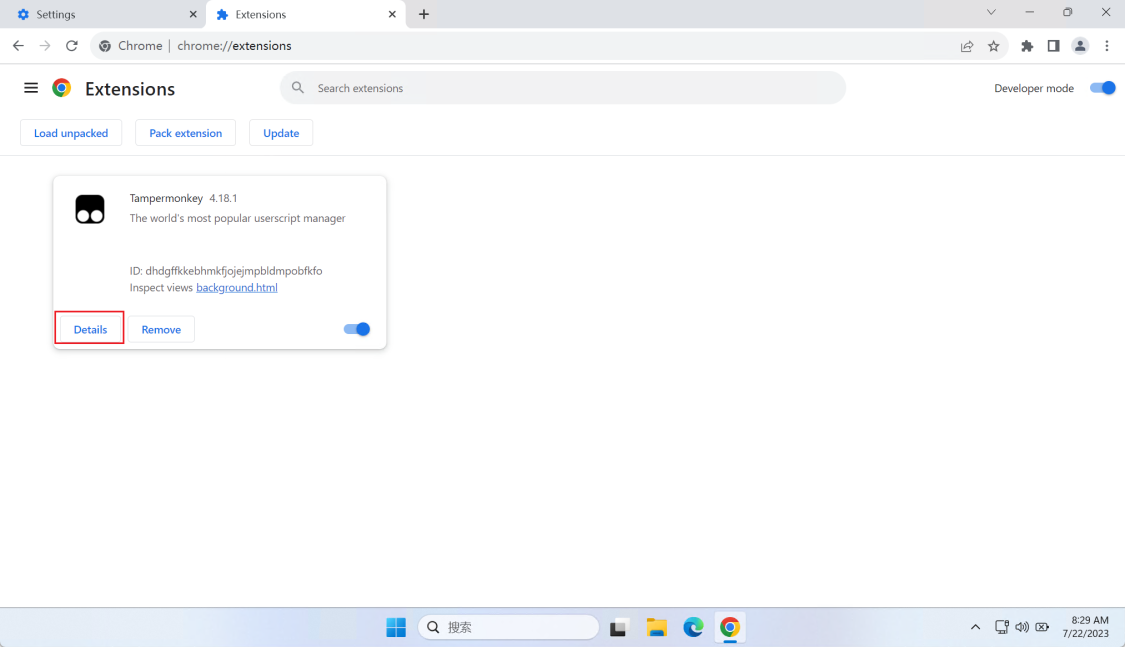Screen dimensions: 1125x647
Task: Open the tab search chevron
Action: click(x=991, y=12)
